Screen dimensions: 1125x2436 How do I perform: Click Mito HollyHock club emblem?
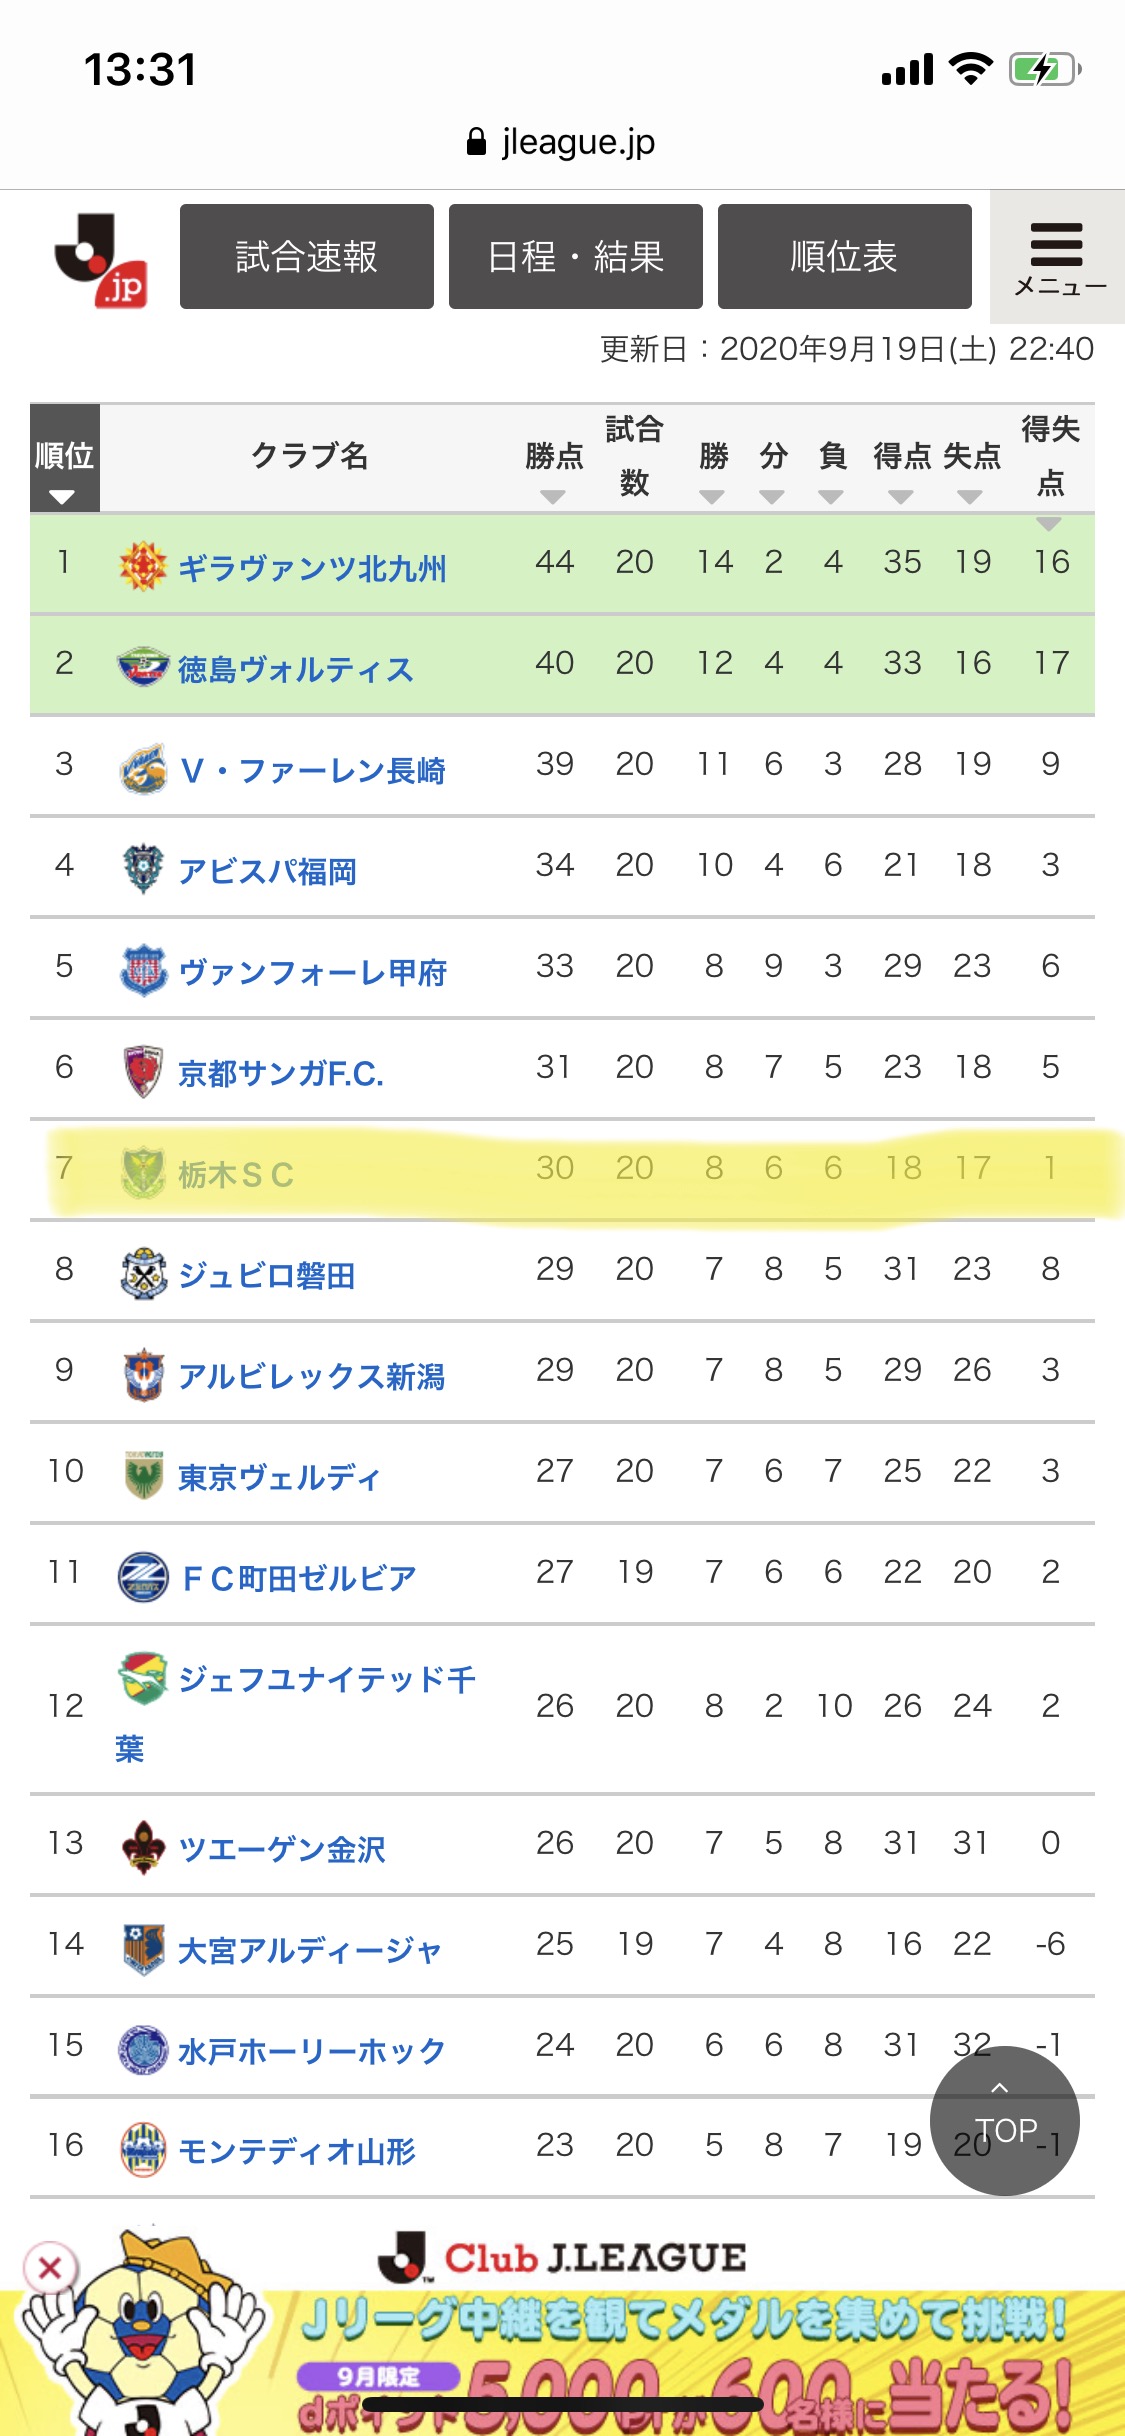[x=143, y=2049]
